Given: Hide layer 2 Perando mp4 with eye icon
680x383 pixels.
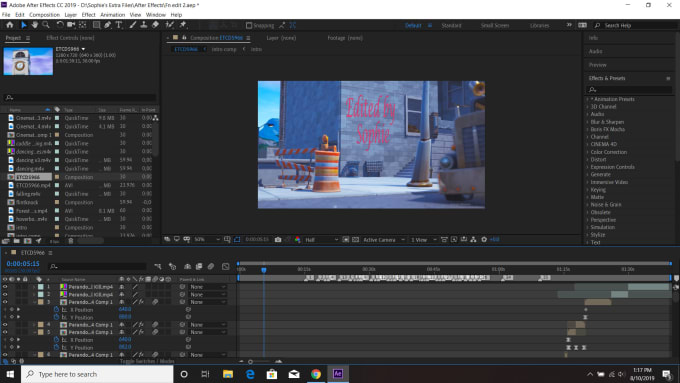Looking at the screenshot, I should coord(5,295).
